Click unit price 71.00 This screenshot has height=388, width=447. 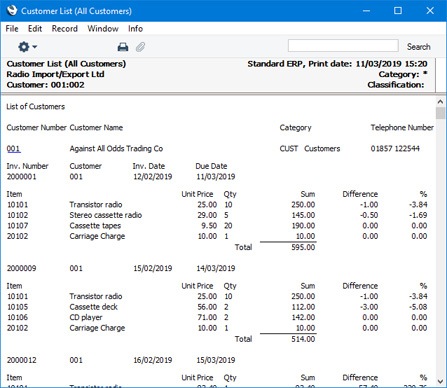tap(207, 318)
